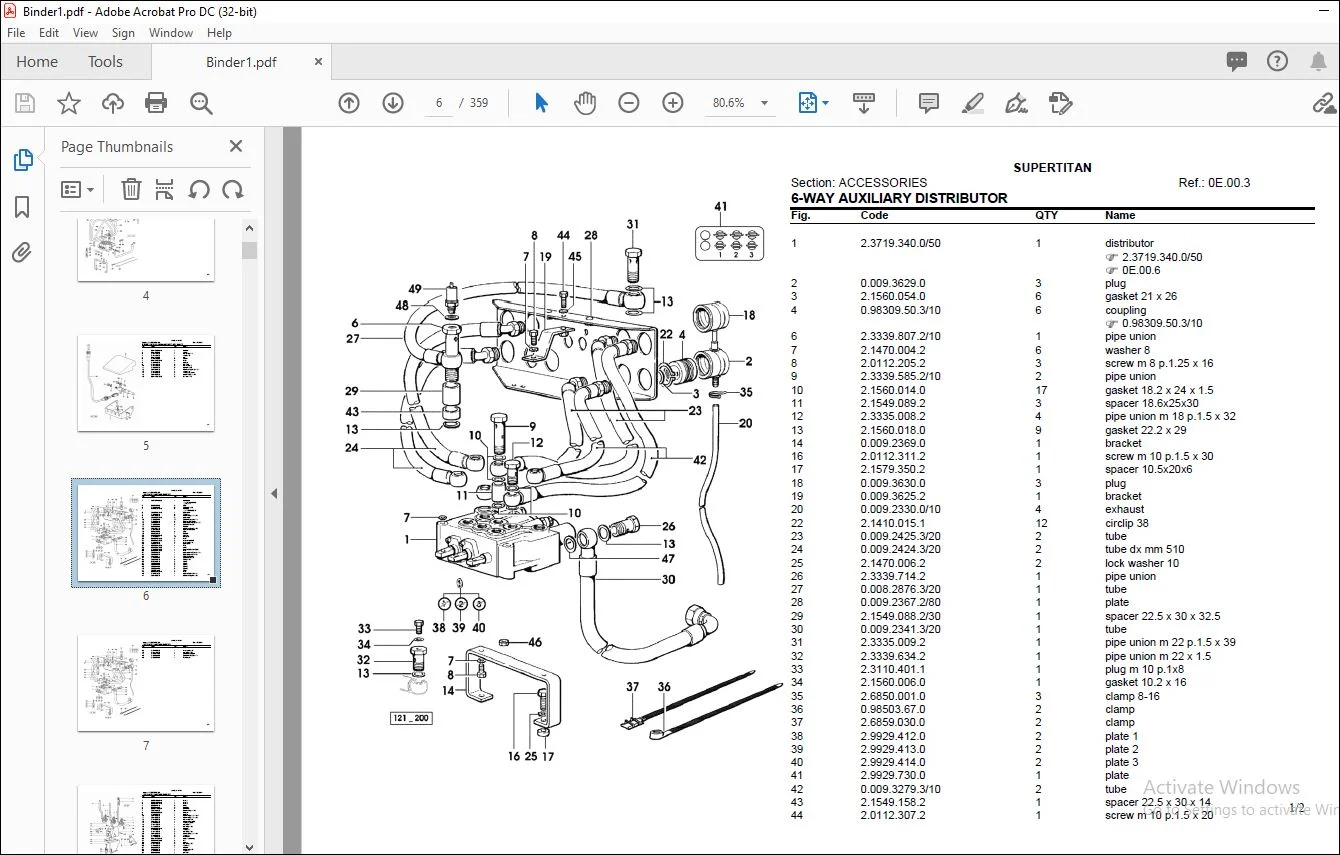The image size is (1340, 855).
Task: Open the Fill and Sign tool
Action: pyautogui.click(x=1016, y=103)
